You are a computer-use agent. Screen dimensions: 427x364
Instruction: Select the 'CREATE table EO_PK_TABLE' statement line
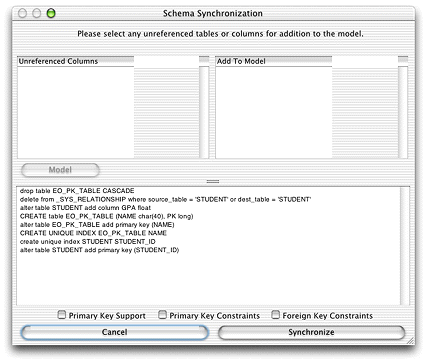tap(106, 216)
